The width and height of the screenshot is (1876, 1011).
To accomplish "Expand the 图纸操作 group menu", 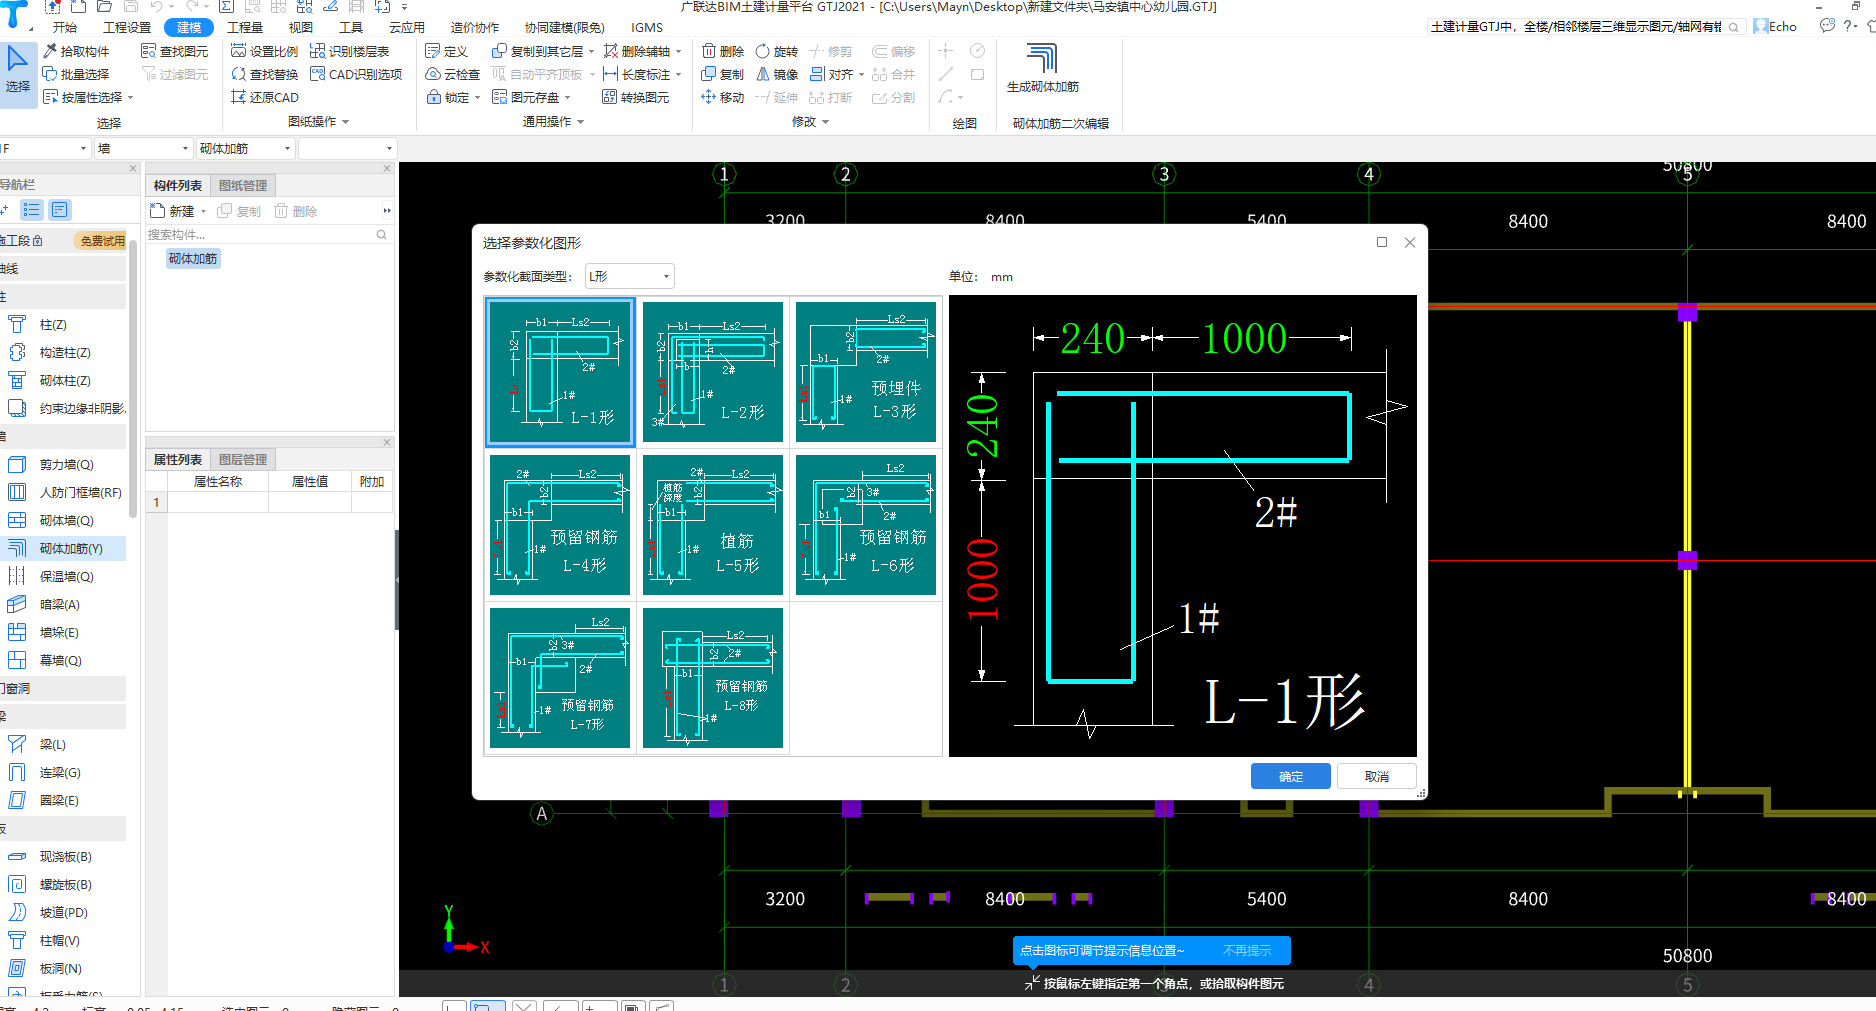I will tap(318, 121).
